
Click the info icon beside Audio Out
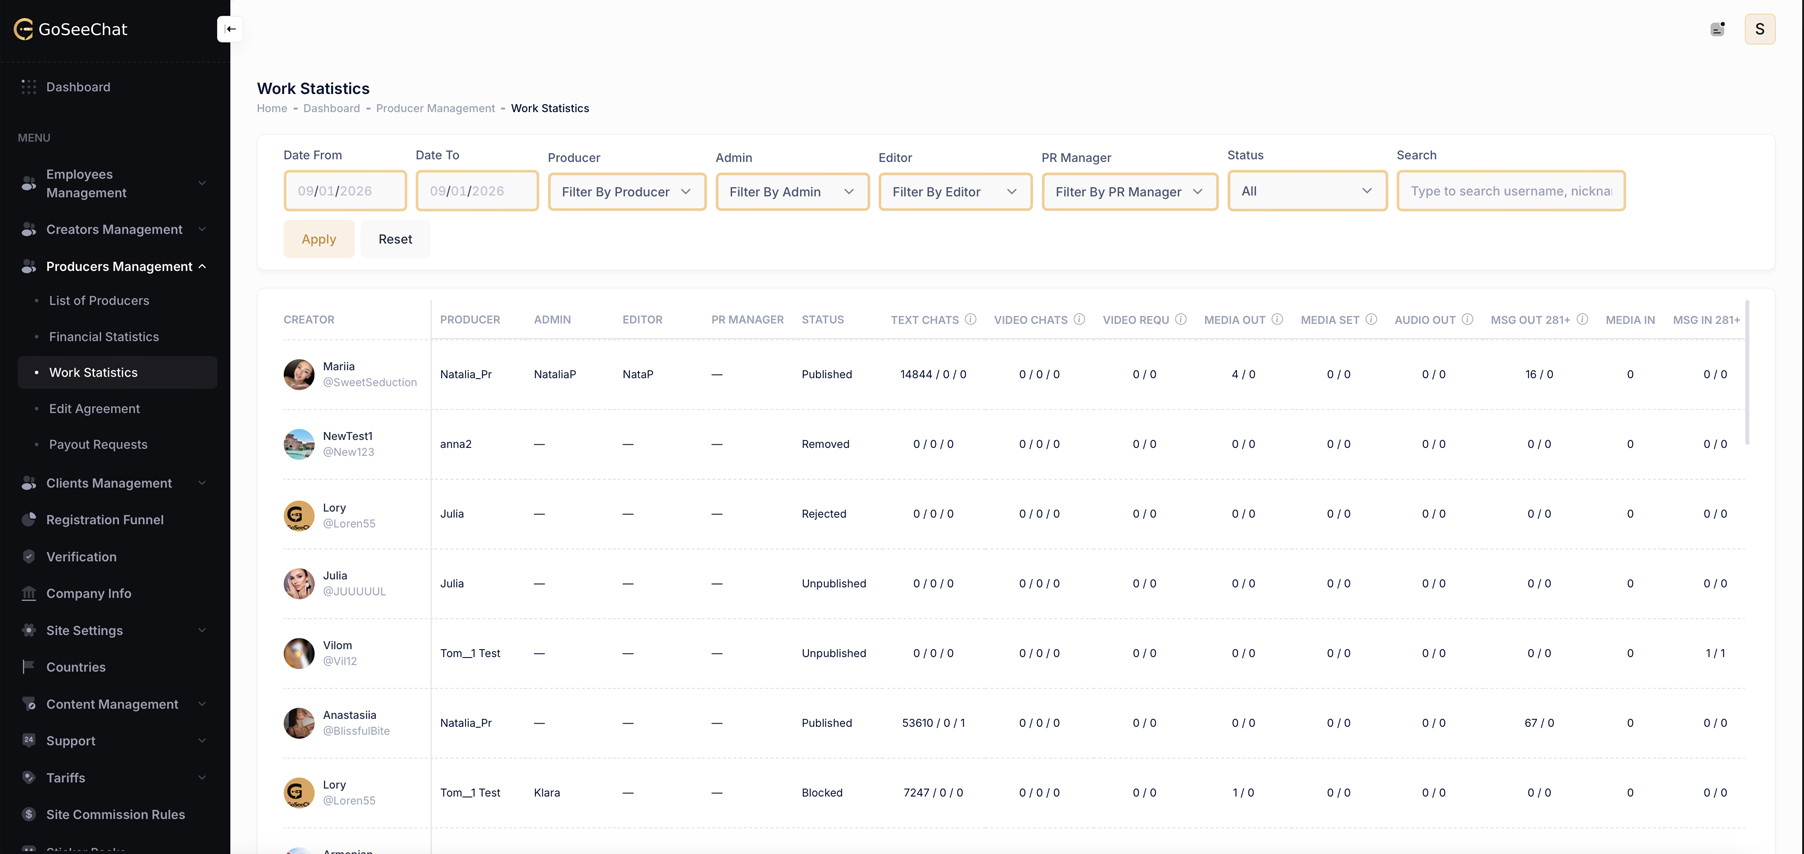coord(1467,319)
